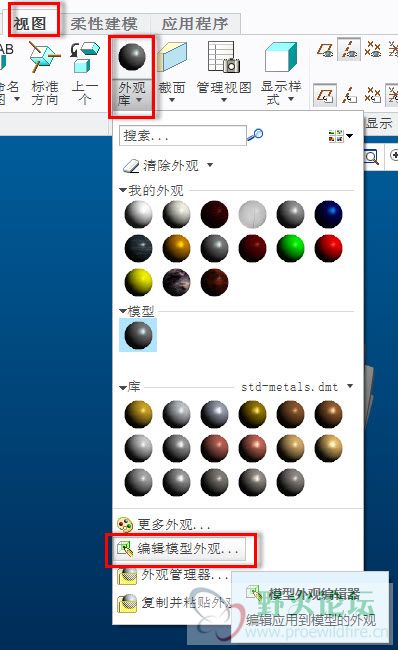Toggle point tag display in second ribbon row
The image size is (398, 650).
[373, 95]
